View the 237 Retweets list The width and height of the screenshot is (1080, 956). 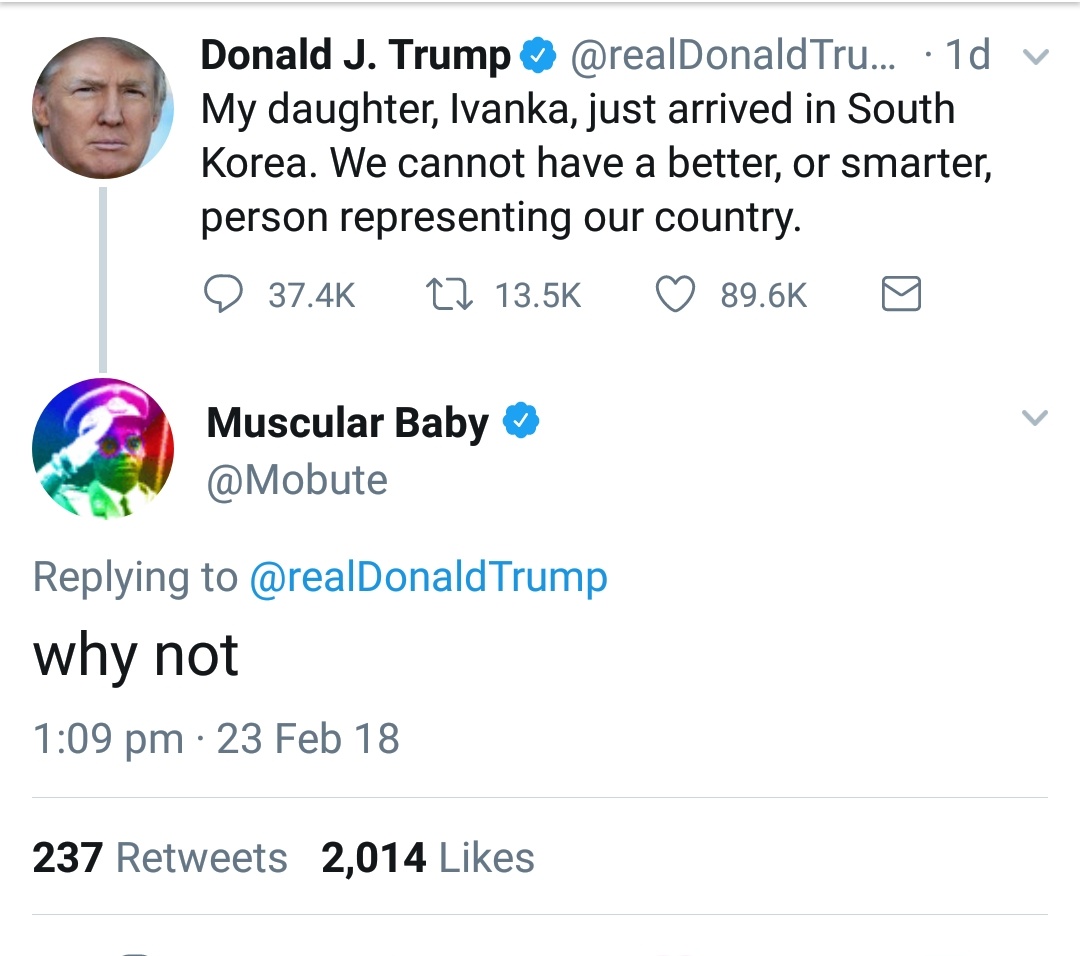pos(160,858)
